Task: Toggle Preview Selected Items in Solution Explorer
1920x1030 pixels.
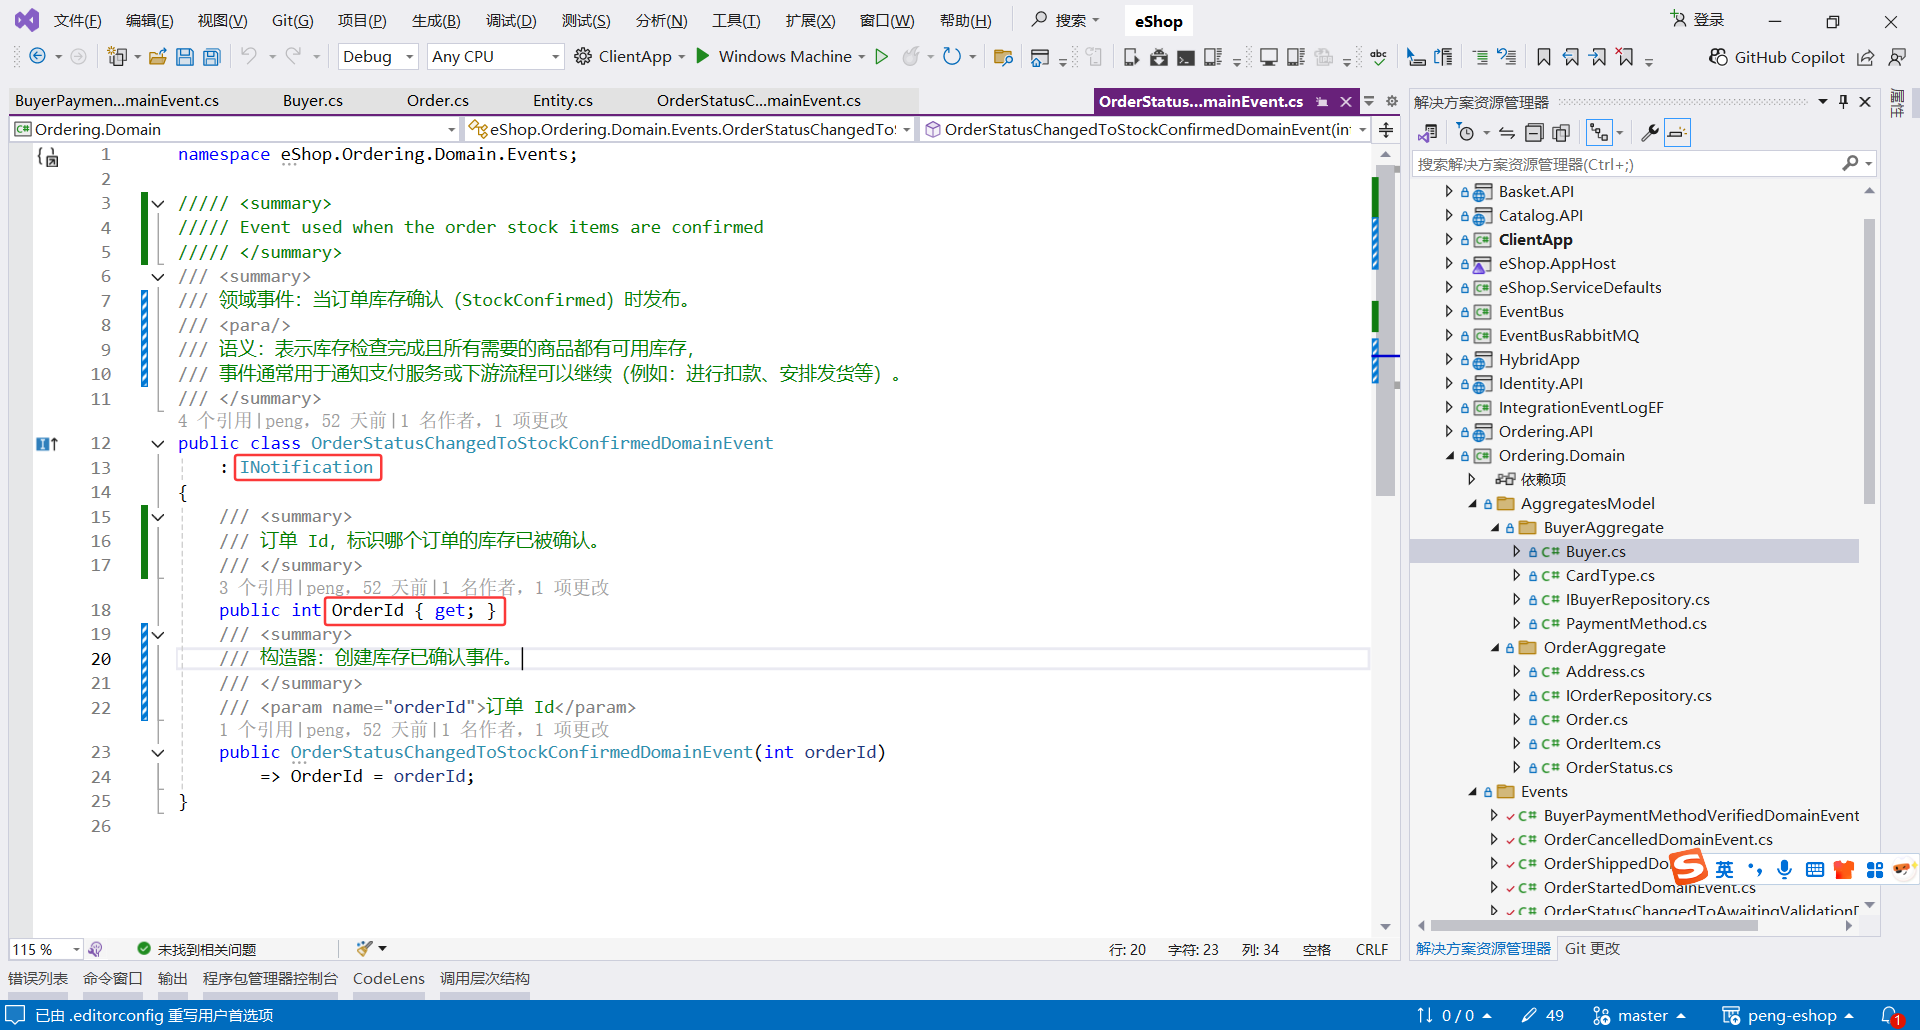Action: click(1677, 133)
